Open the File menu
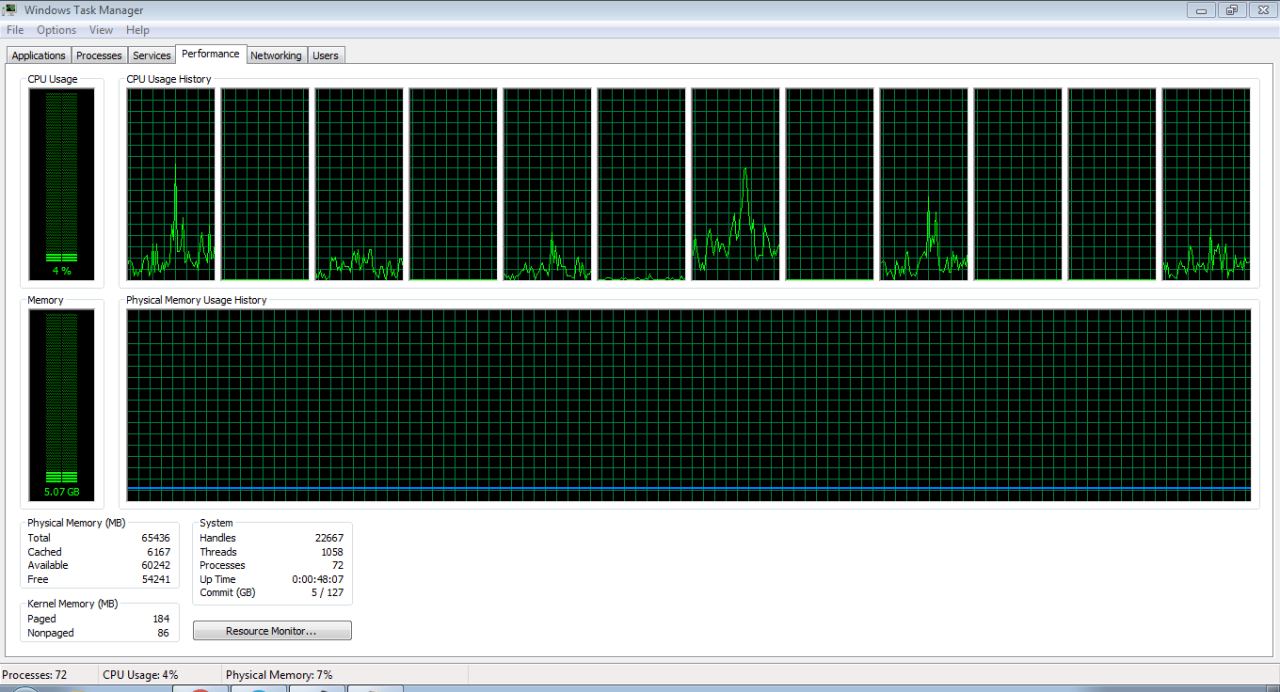Screen dimensions: 1280x692 point(15,30)
